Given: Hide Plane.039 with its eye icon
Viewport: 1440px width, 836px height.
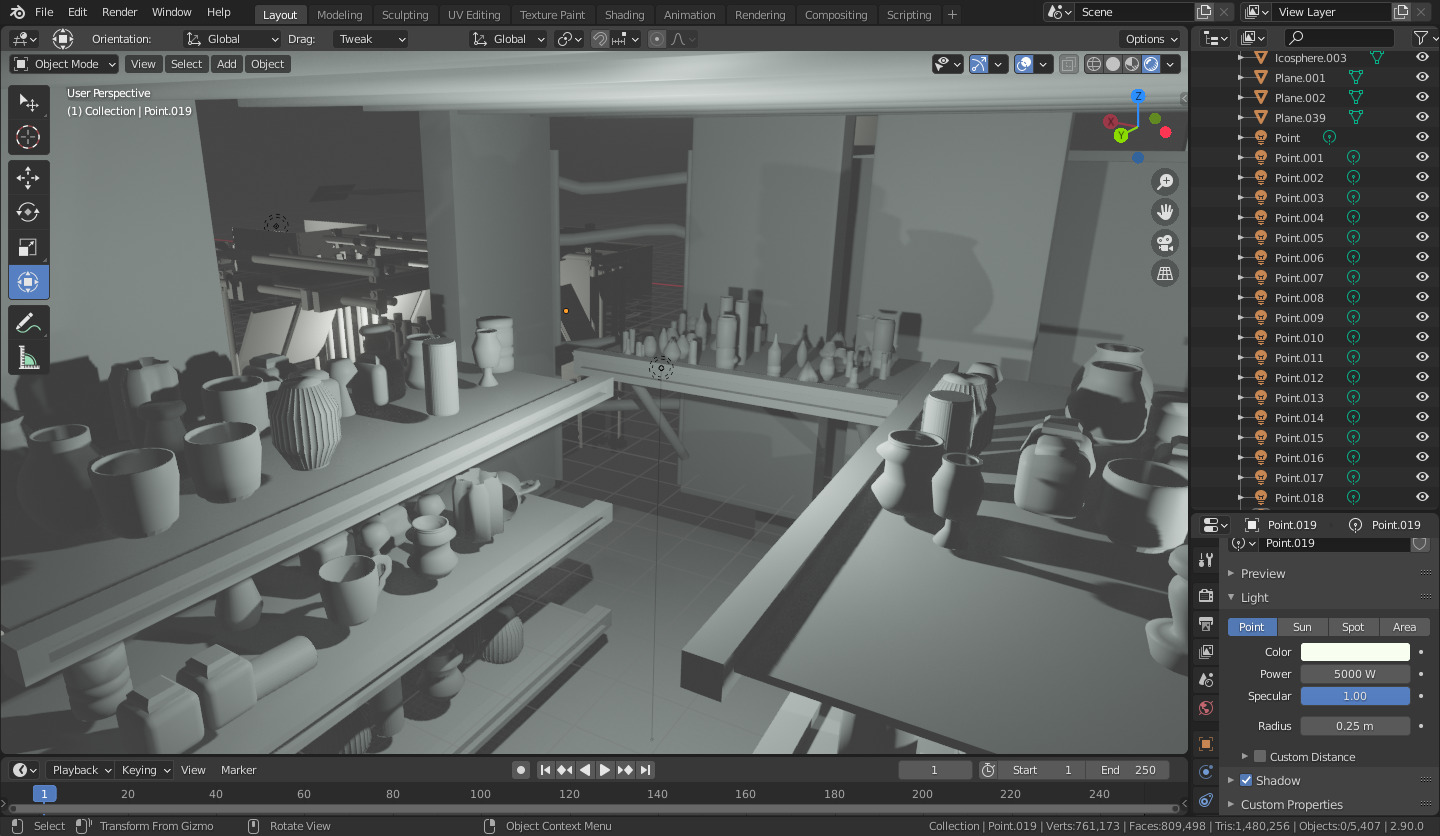Looking at the screenshot, I should pos(1422,118).
